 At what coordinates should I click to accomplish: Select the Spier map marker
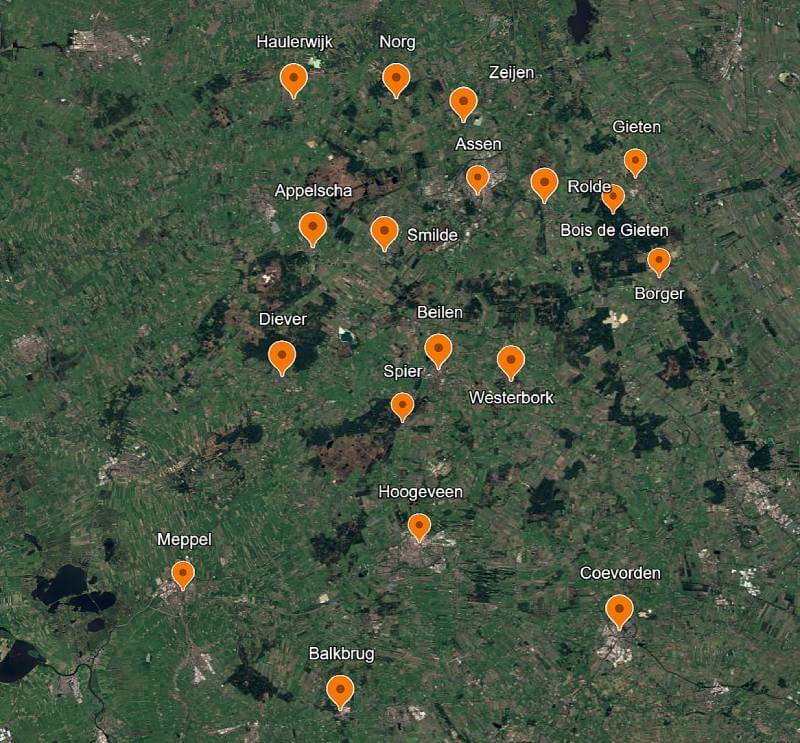click(403, 407)
